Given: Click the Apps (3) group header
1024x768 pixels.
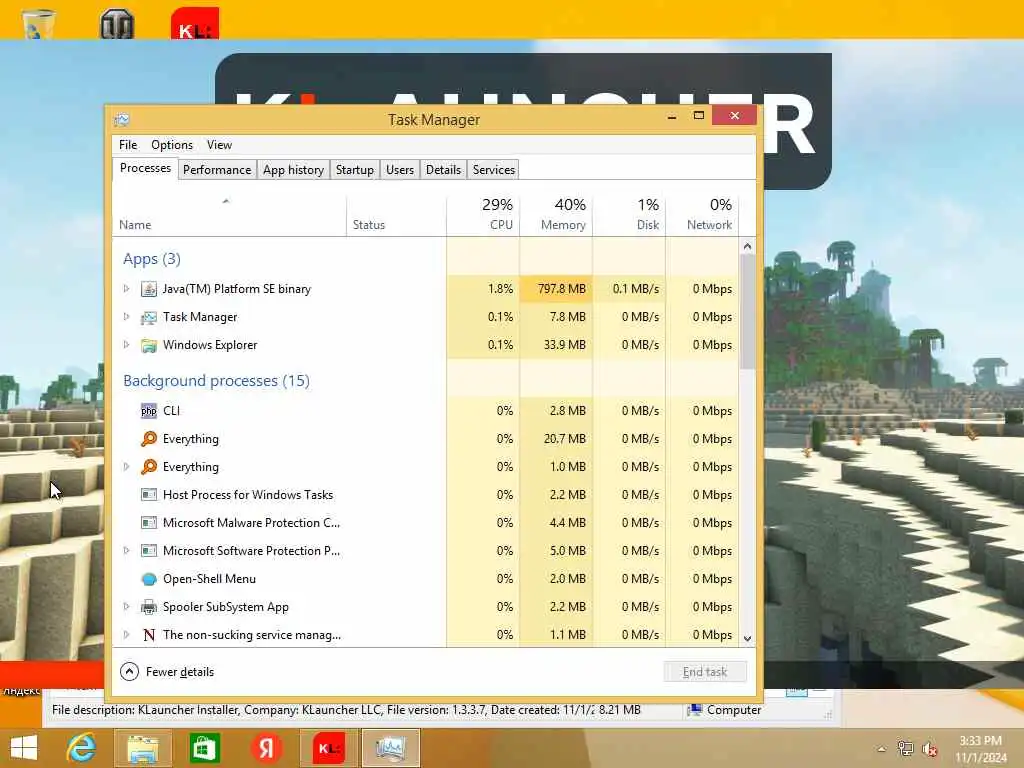Looking at the screenshot, I should (x=152, y=259).
